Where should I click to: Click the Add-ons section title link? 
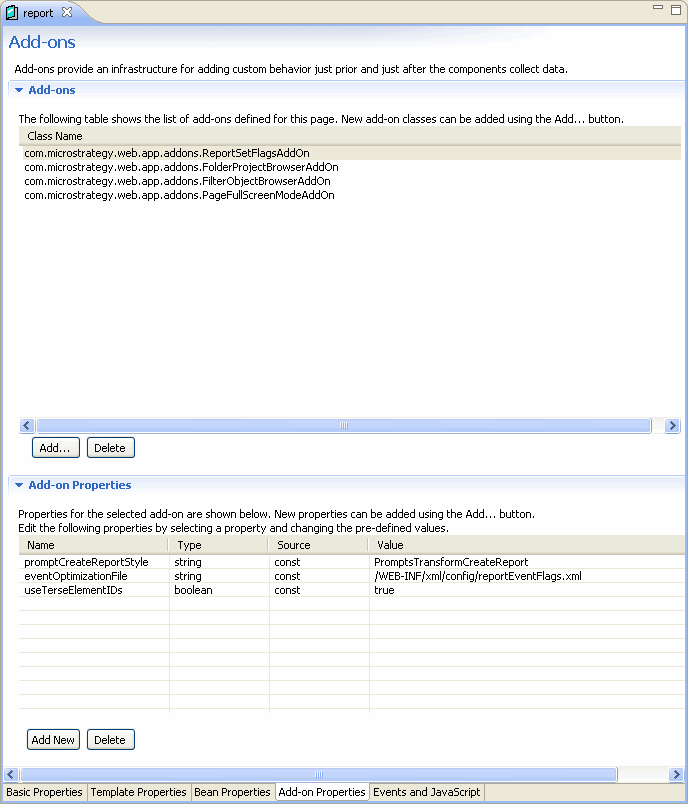point(52,90)
